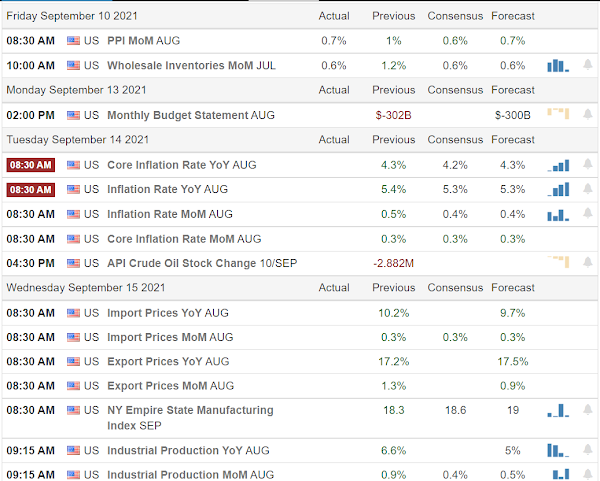Open the Monthly Budget Statement chart icon
Screen dimensions: 600x481
[558, 114]
